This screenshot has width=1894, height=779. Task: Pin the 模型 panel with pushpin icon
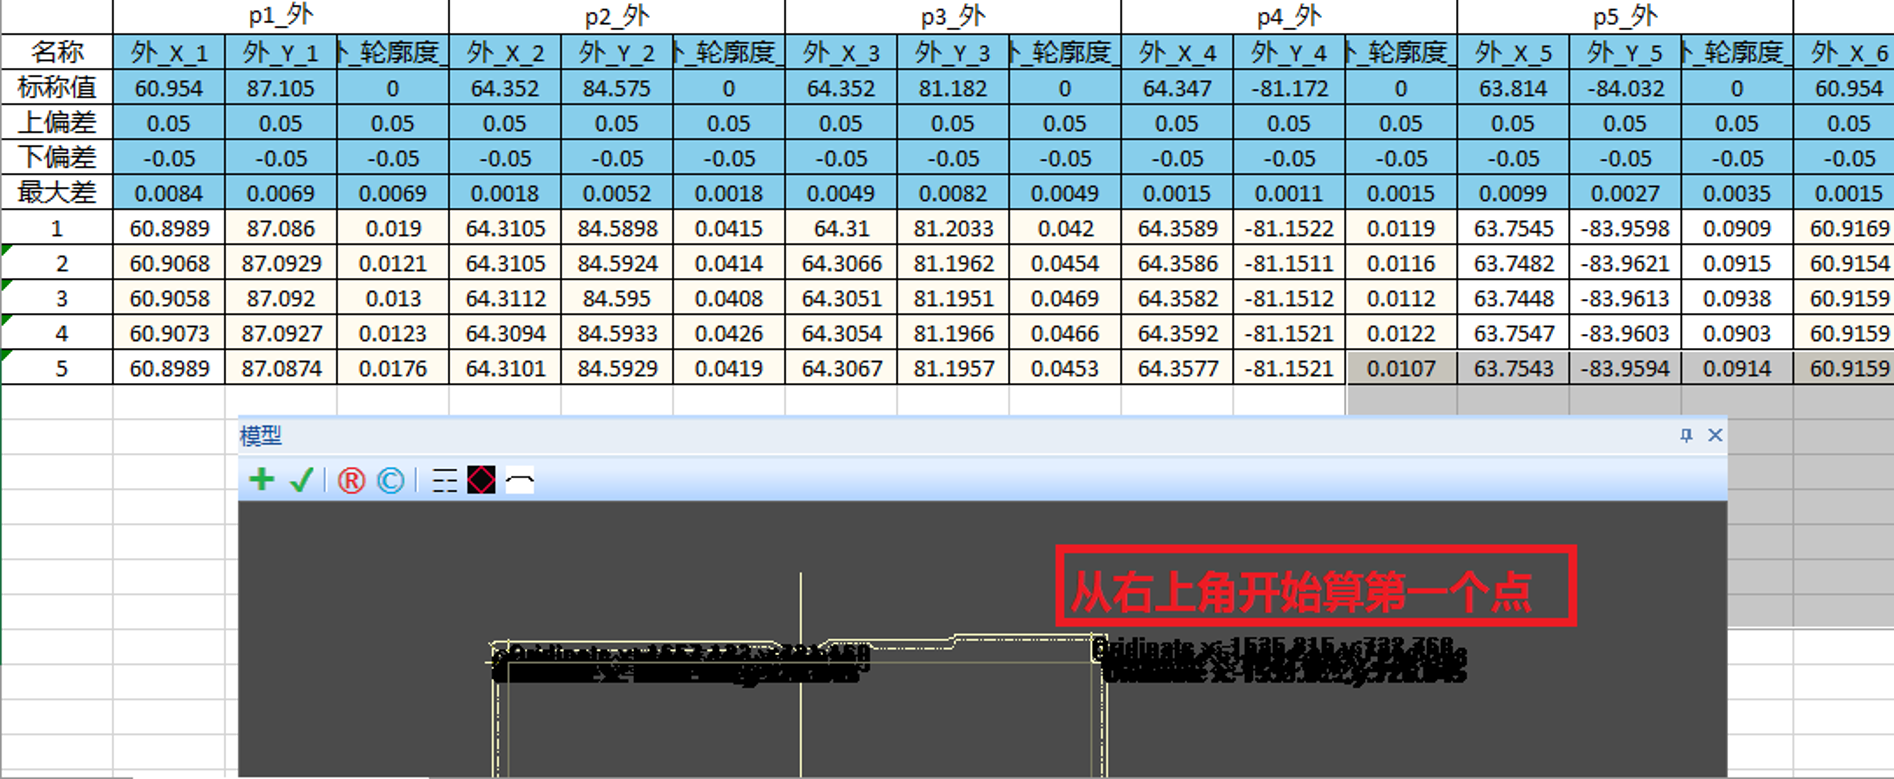pyautogui.click(x=1686, y=435)
